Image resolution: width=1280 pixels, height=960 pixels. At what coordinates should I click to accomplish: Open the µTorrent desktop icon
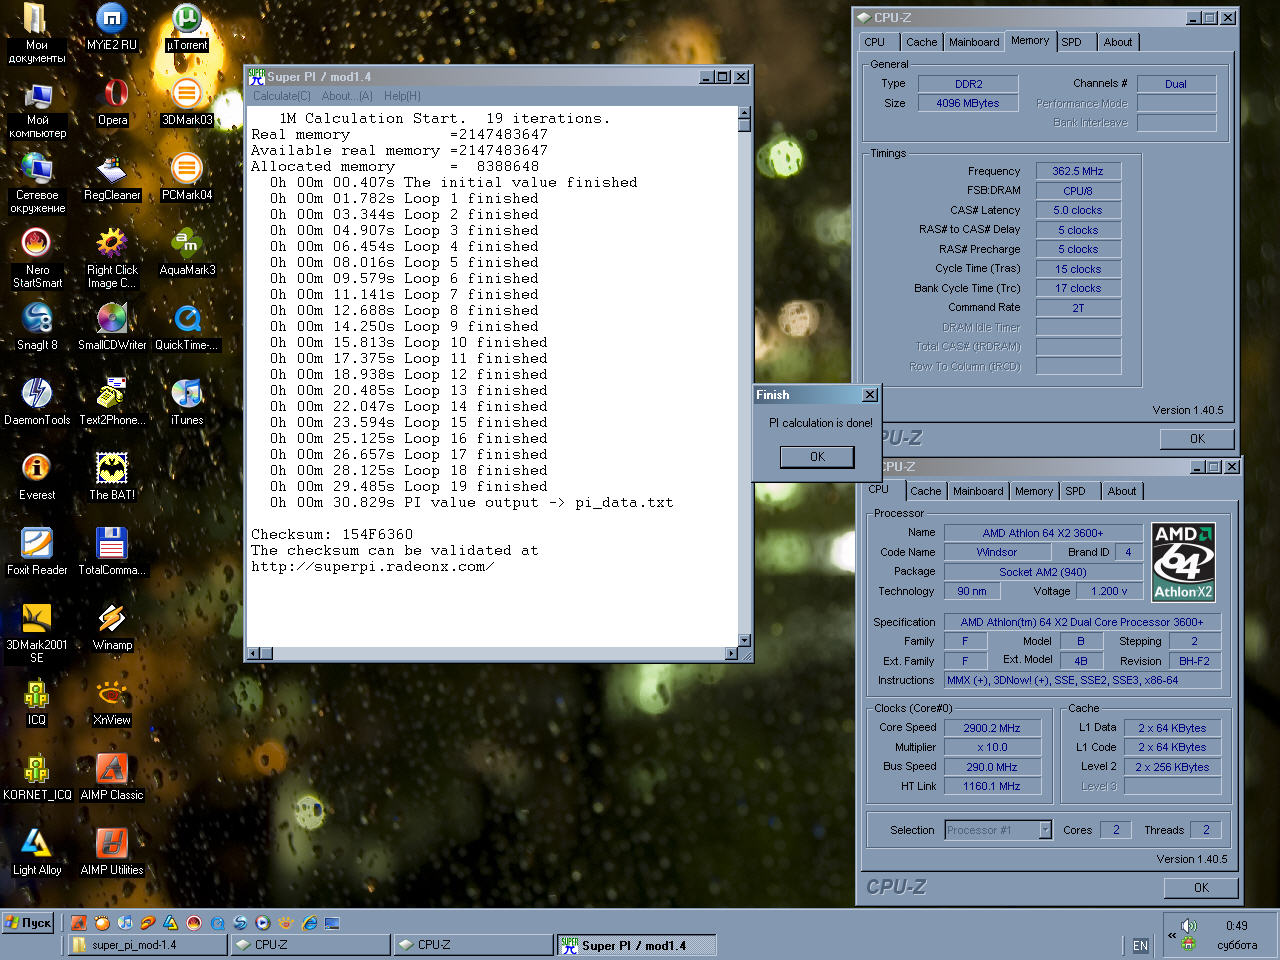coord(187,27)
